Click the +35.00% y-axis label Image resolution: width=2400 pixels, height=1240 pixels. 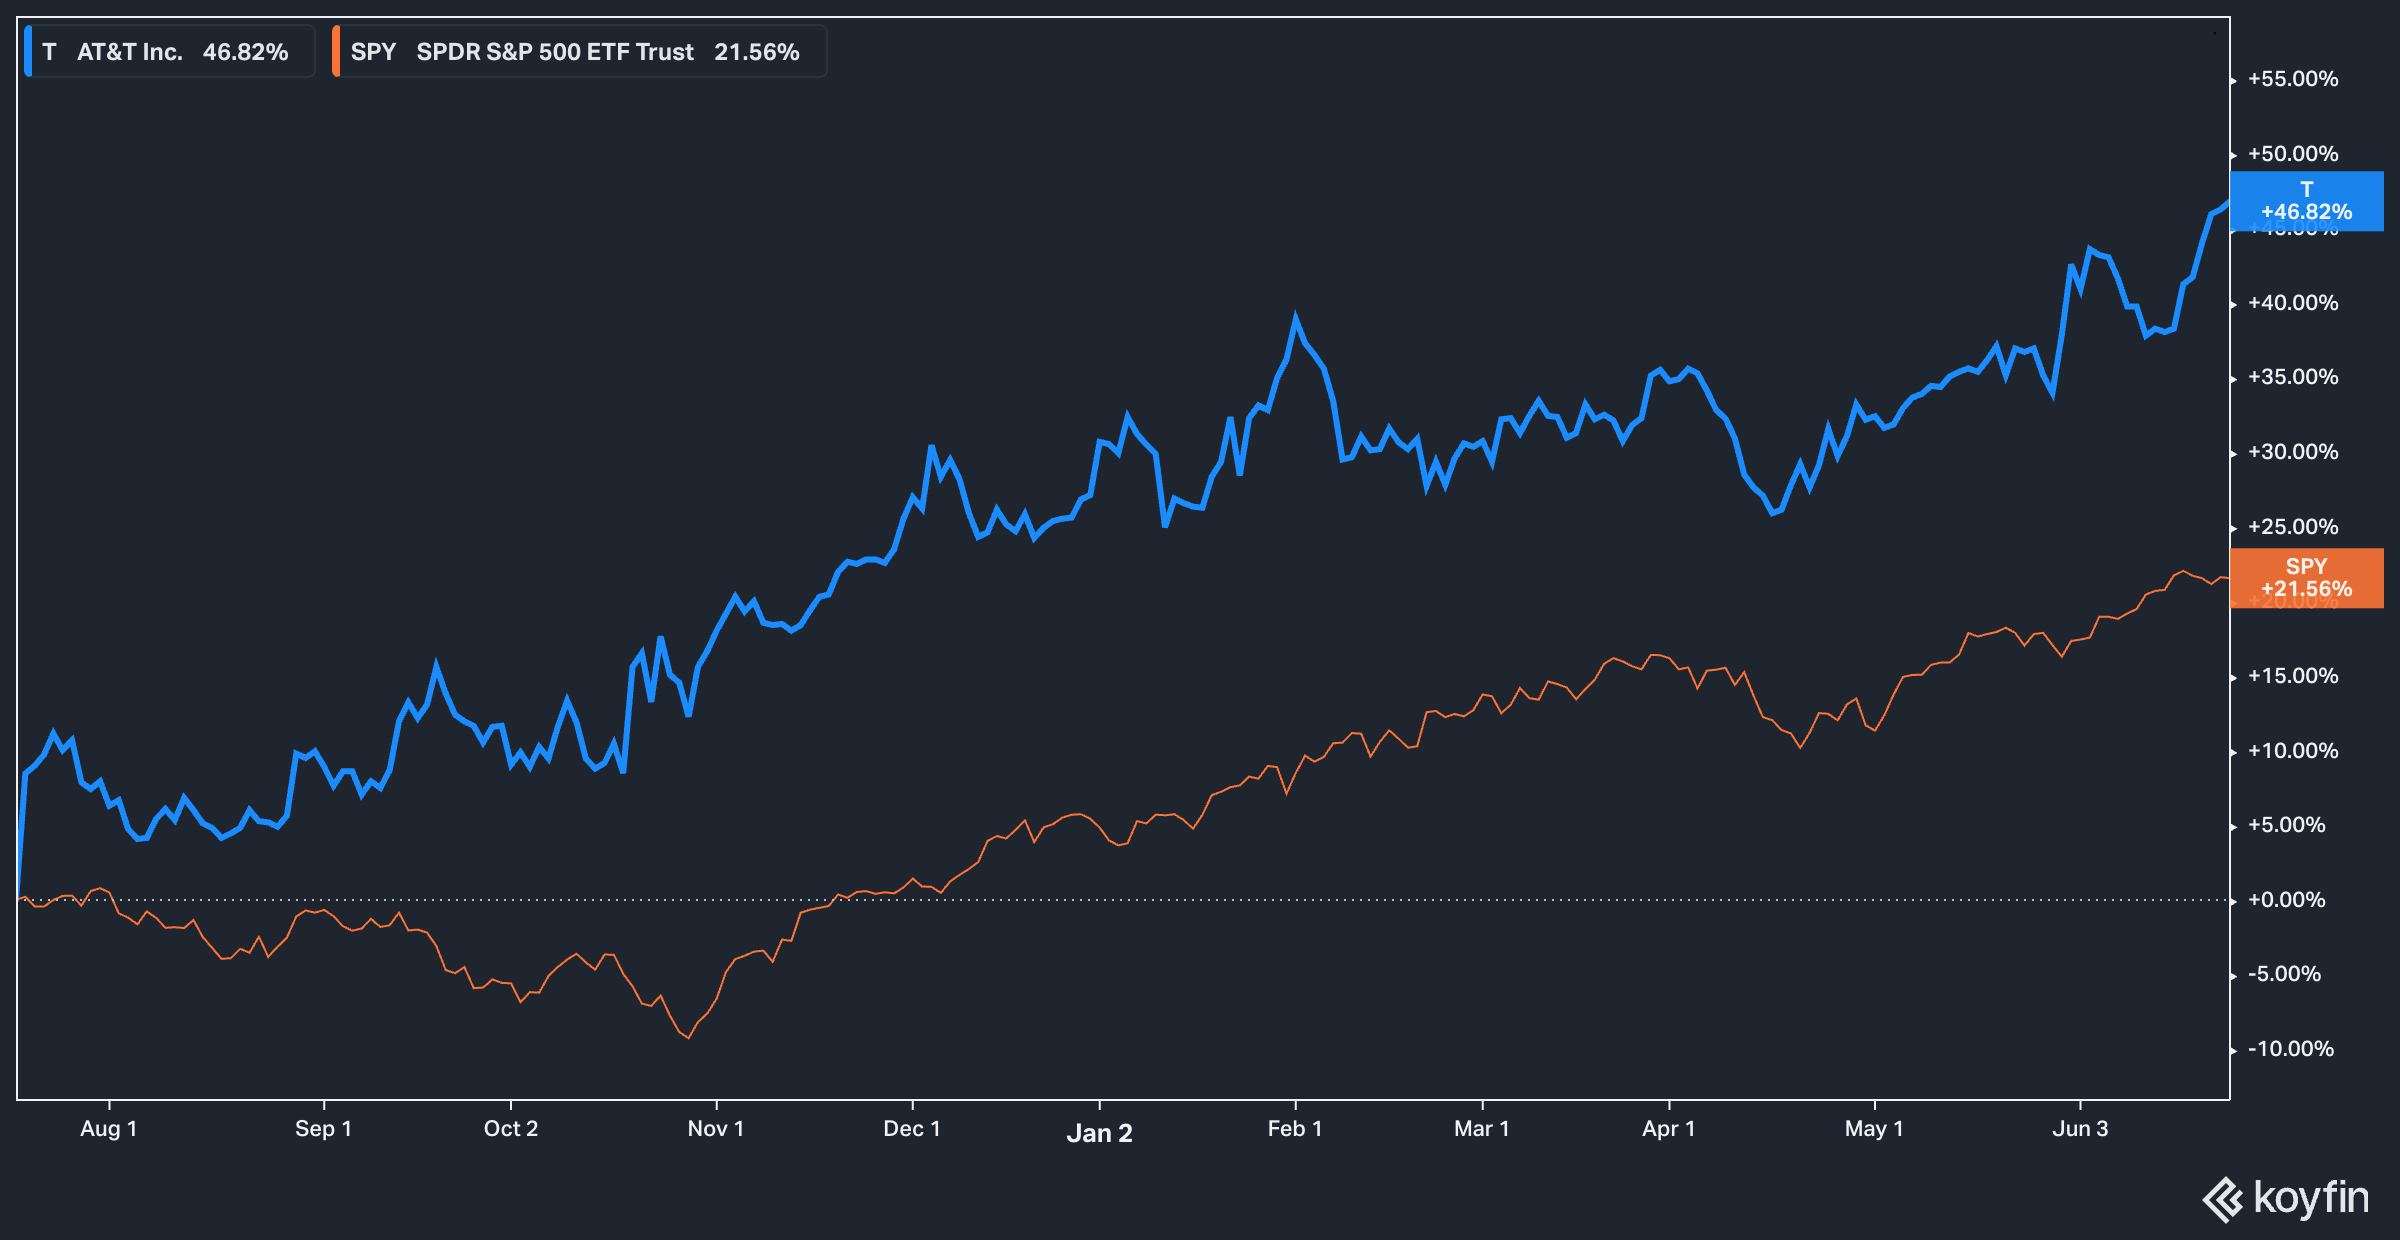[x=2292, y=377]
